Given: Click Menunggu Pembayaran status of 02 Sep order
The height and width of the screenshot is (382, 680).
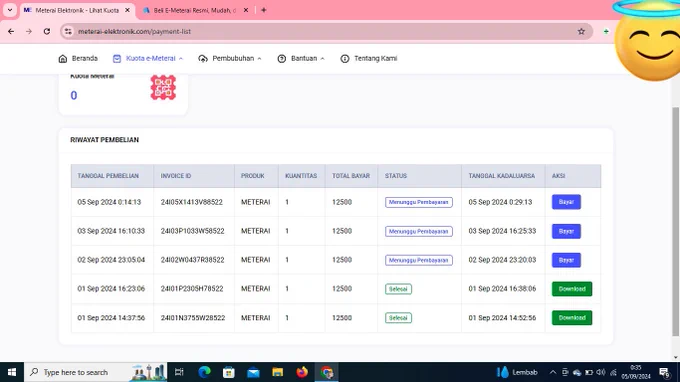Looking at the screenshot, I should point(418,260).
